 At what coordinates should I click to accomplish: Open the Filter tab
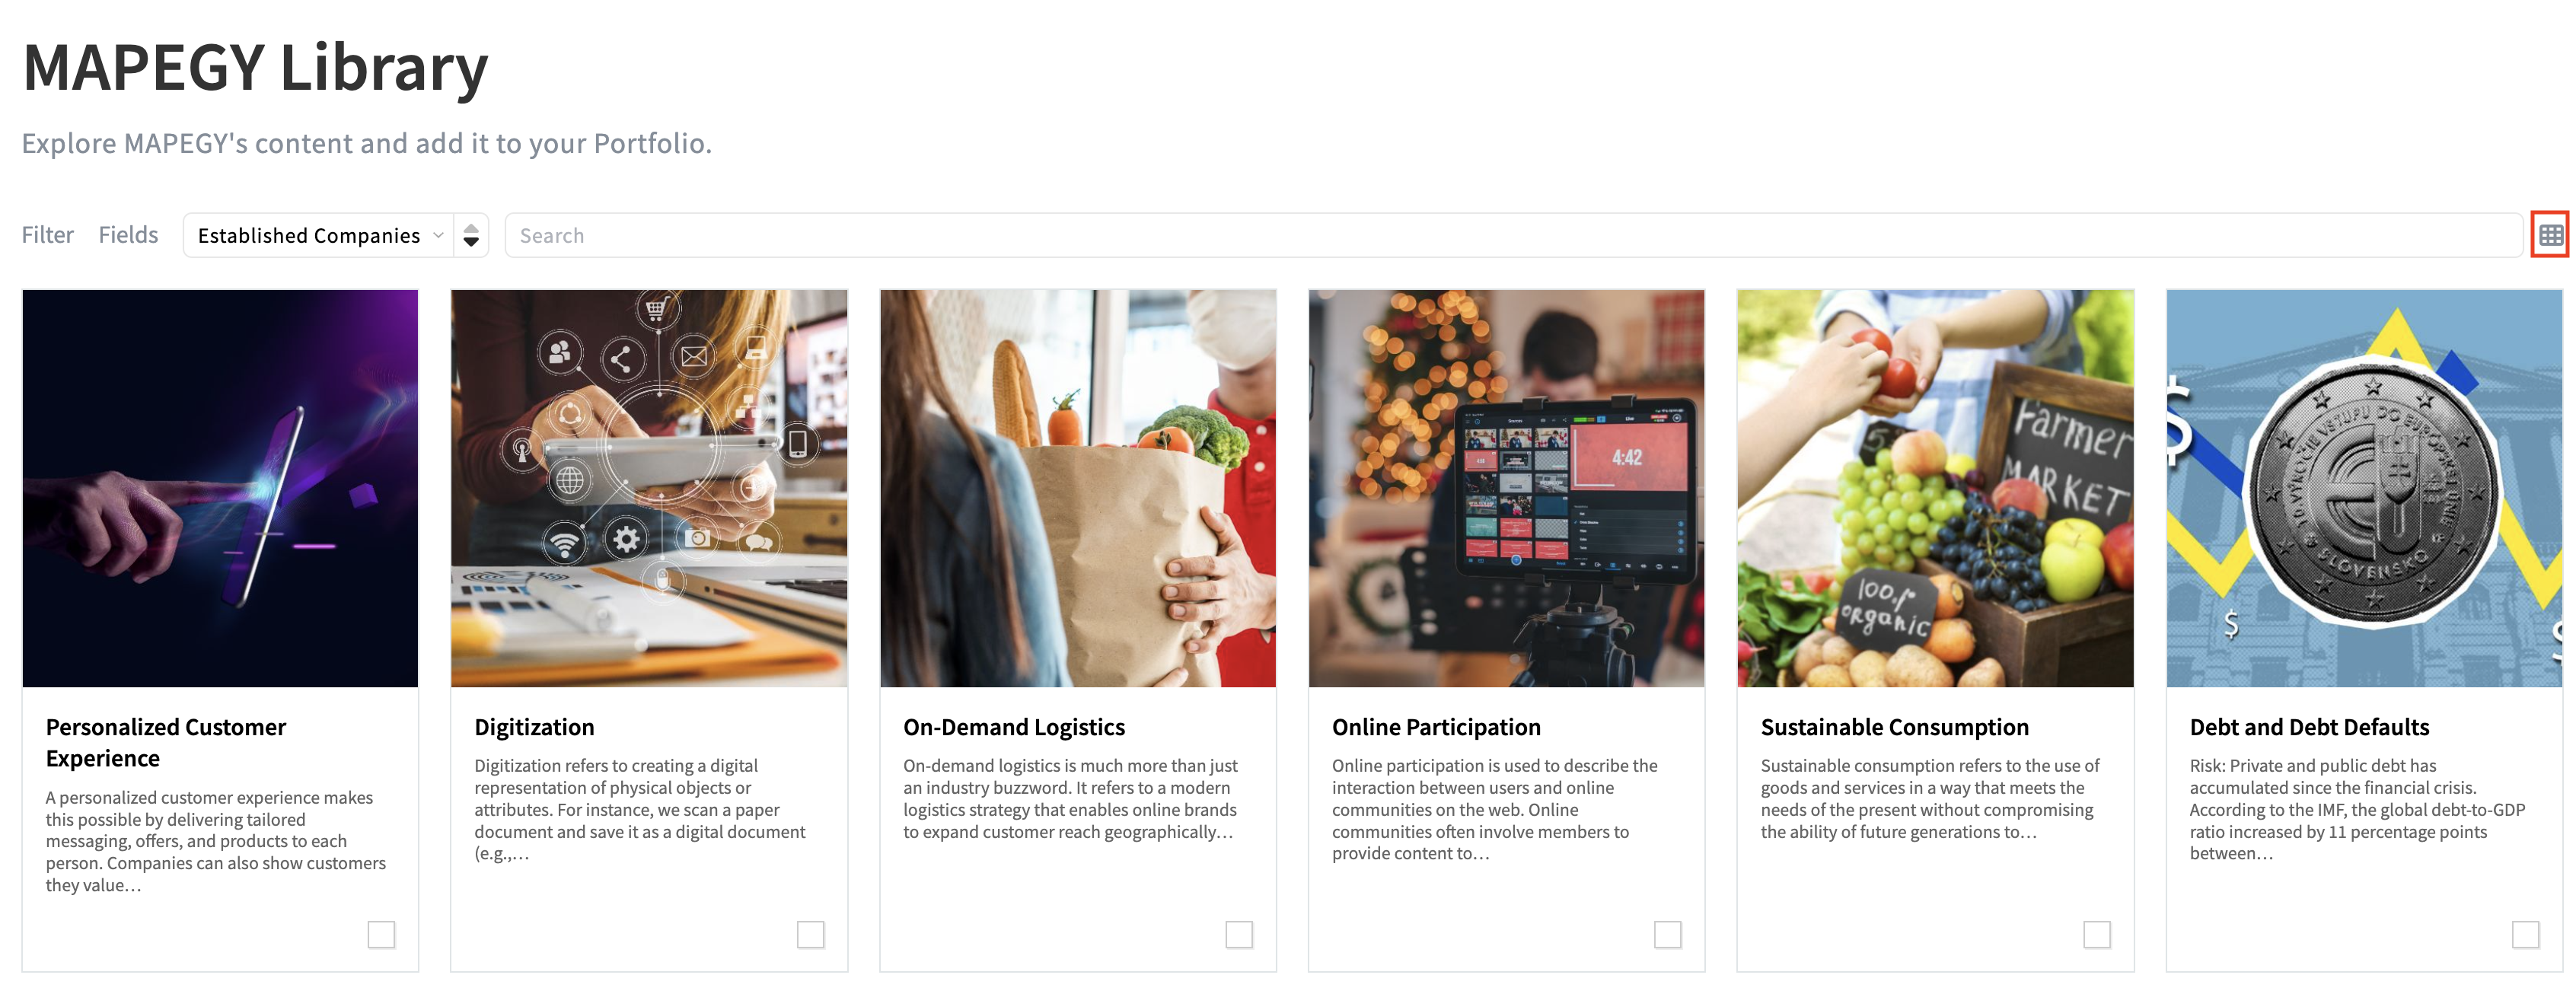coord(48,235)
